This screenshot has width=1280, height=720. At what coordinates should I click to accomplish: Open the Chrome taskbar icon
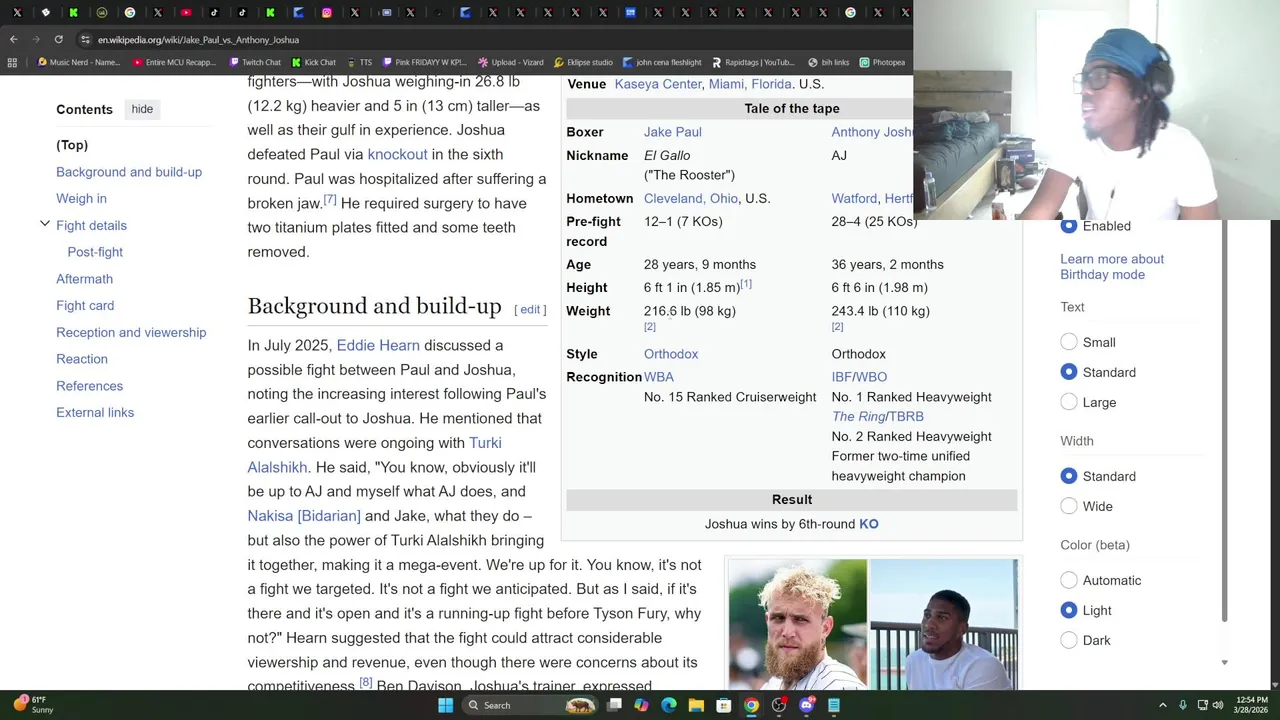pyautogui.click(x=751, y=705)
